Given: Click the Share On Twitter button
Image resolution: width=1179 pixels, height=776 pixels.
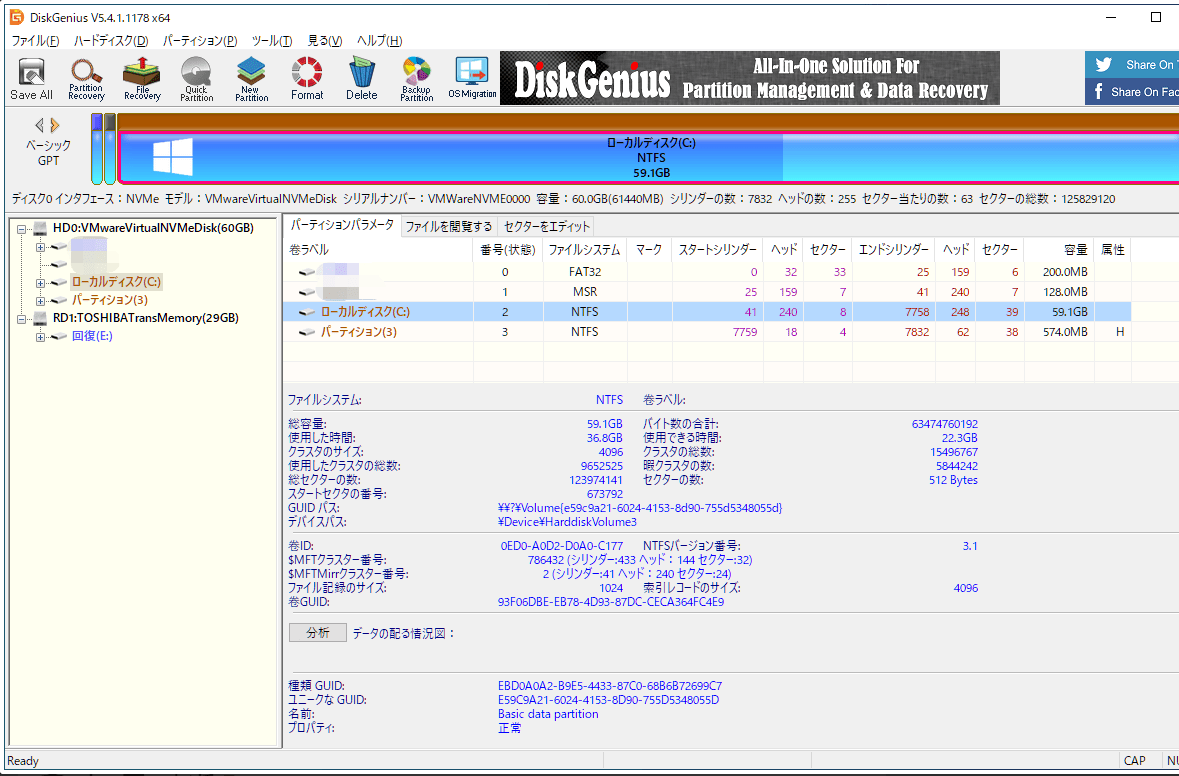Looking at the screenshot, I should point(1132,65).
